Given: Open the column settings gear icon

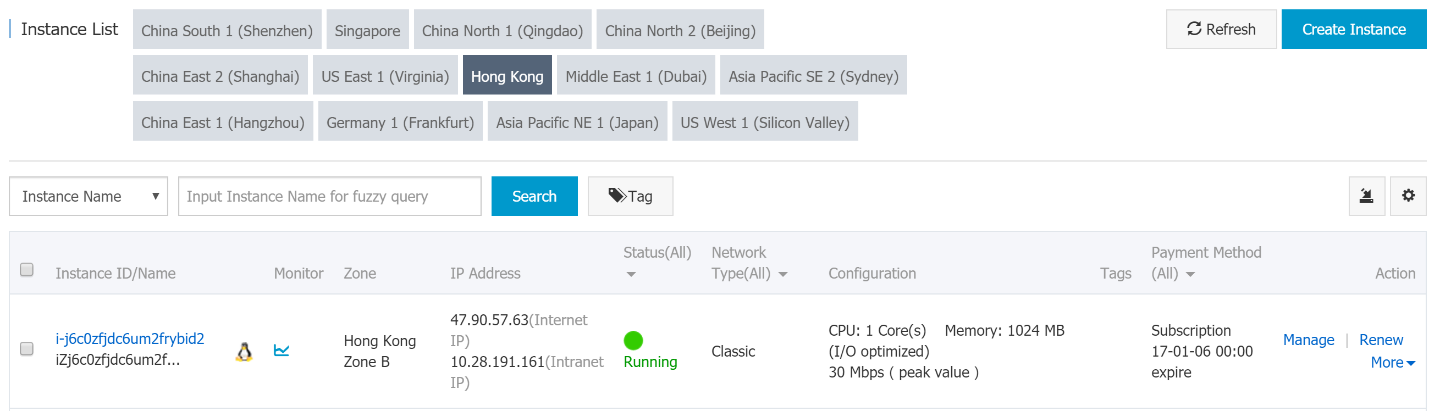Looking at the screenshot, I should point(1408,196).
